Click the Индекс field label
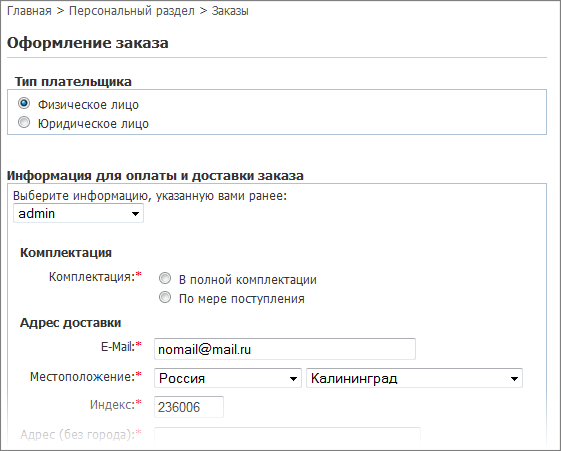The height and width of the screenshot is (451, 561). [112, 405]
